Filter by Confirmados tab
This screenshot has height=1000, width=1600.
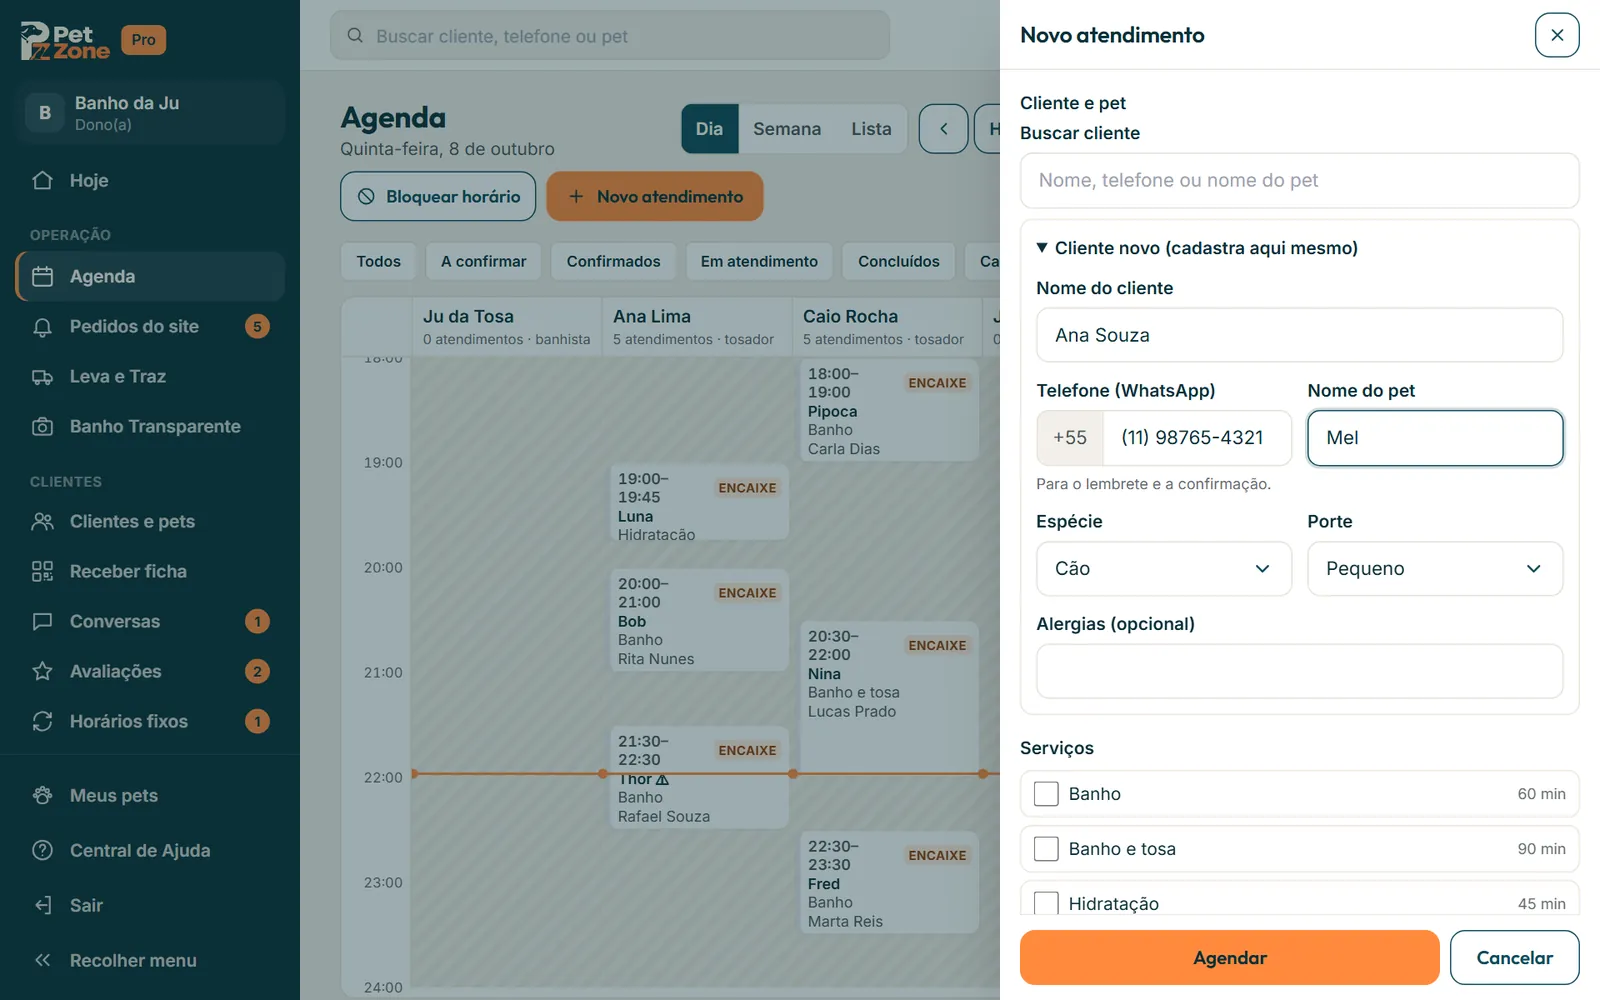614,261
